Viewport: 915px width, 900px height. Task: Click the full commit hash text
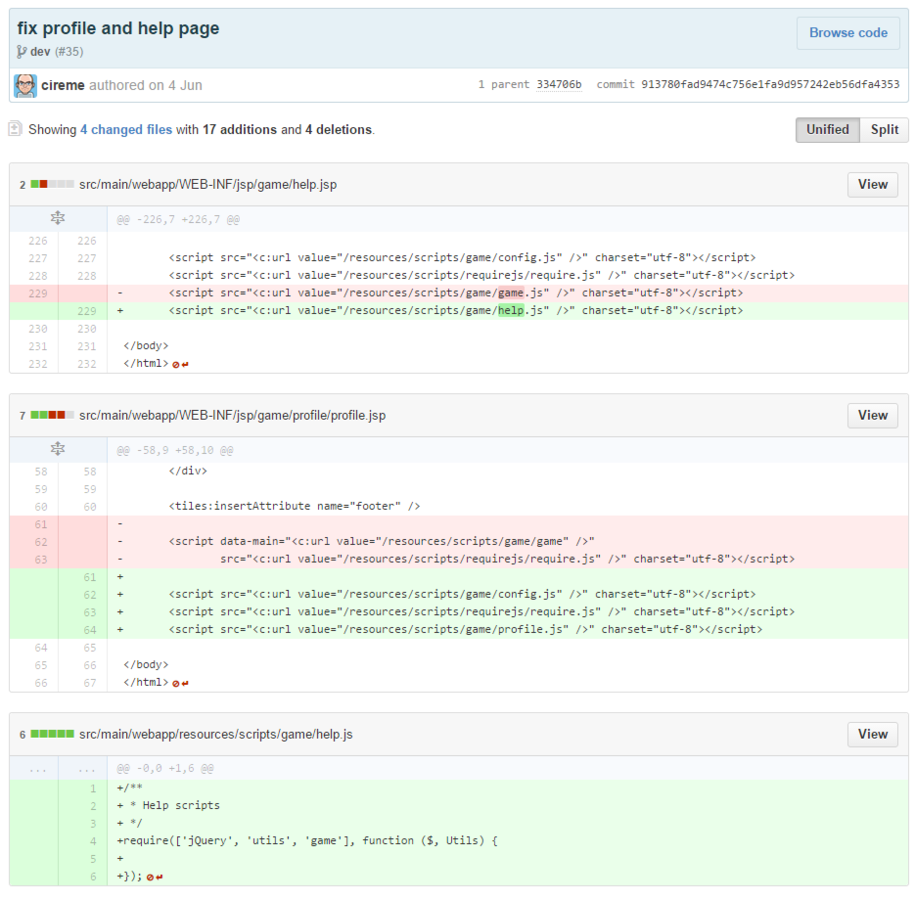[x=770, y=85]
